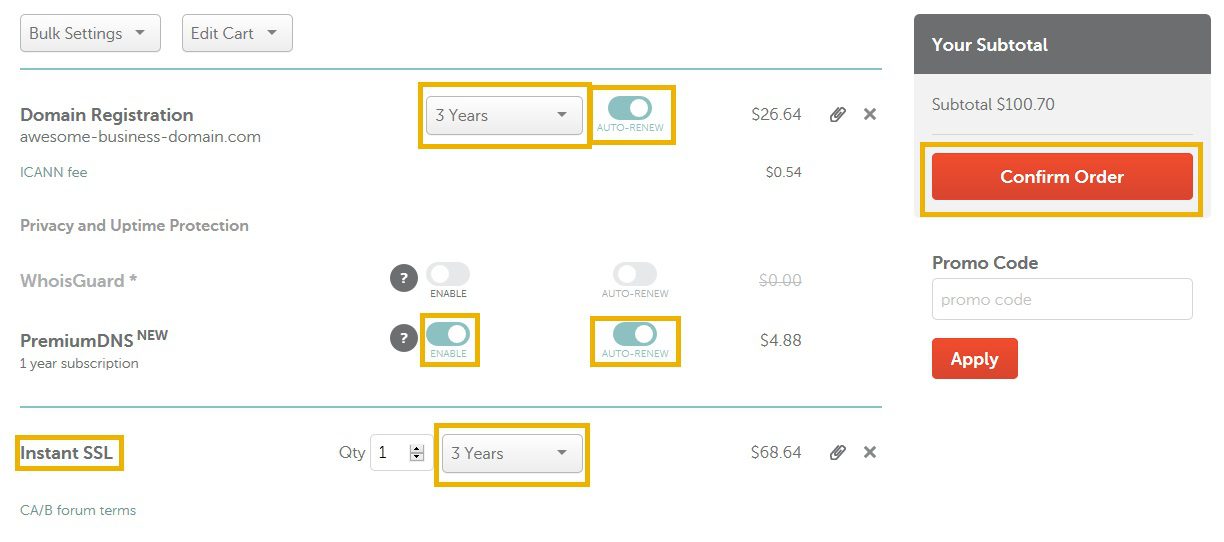Click the paperclip icon for Domain Registration
Image resolution: width=1224 pixels, height=542 pixels.
[838, 114]
